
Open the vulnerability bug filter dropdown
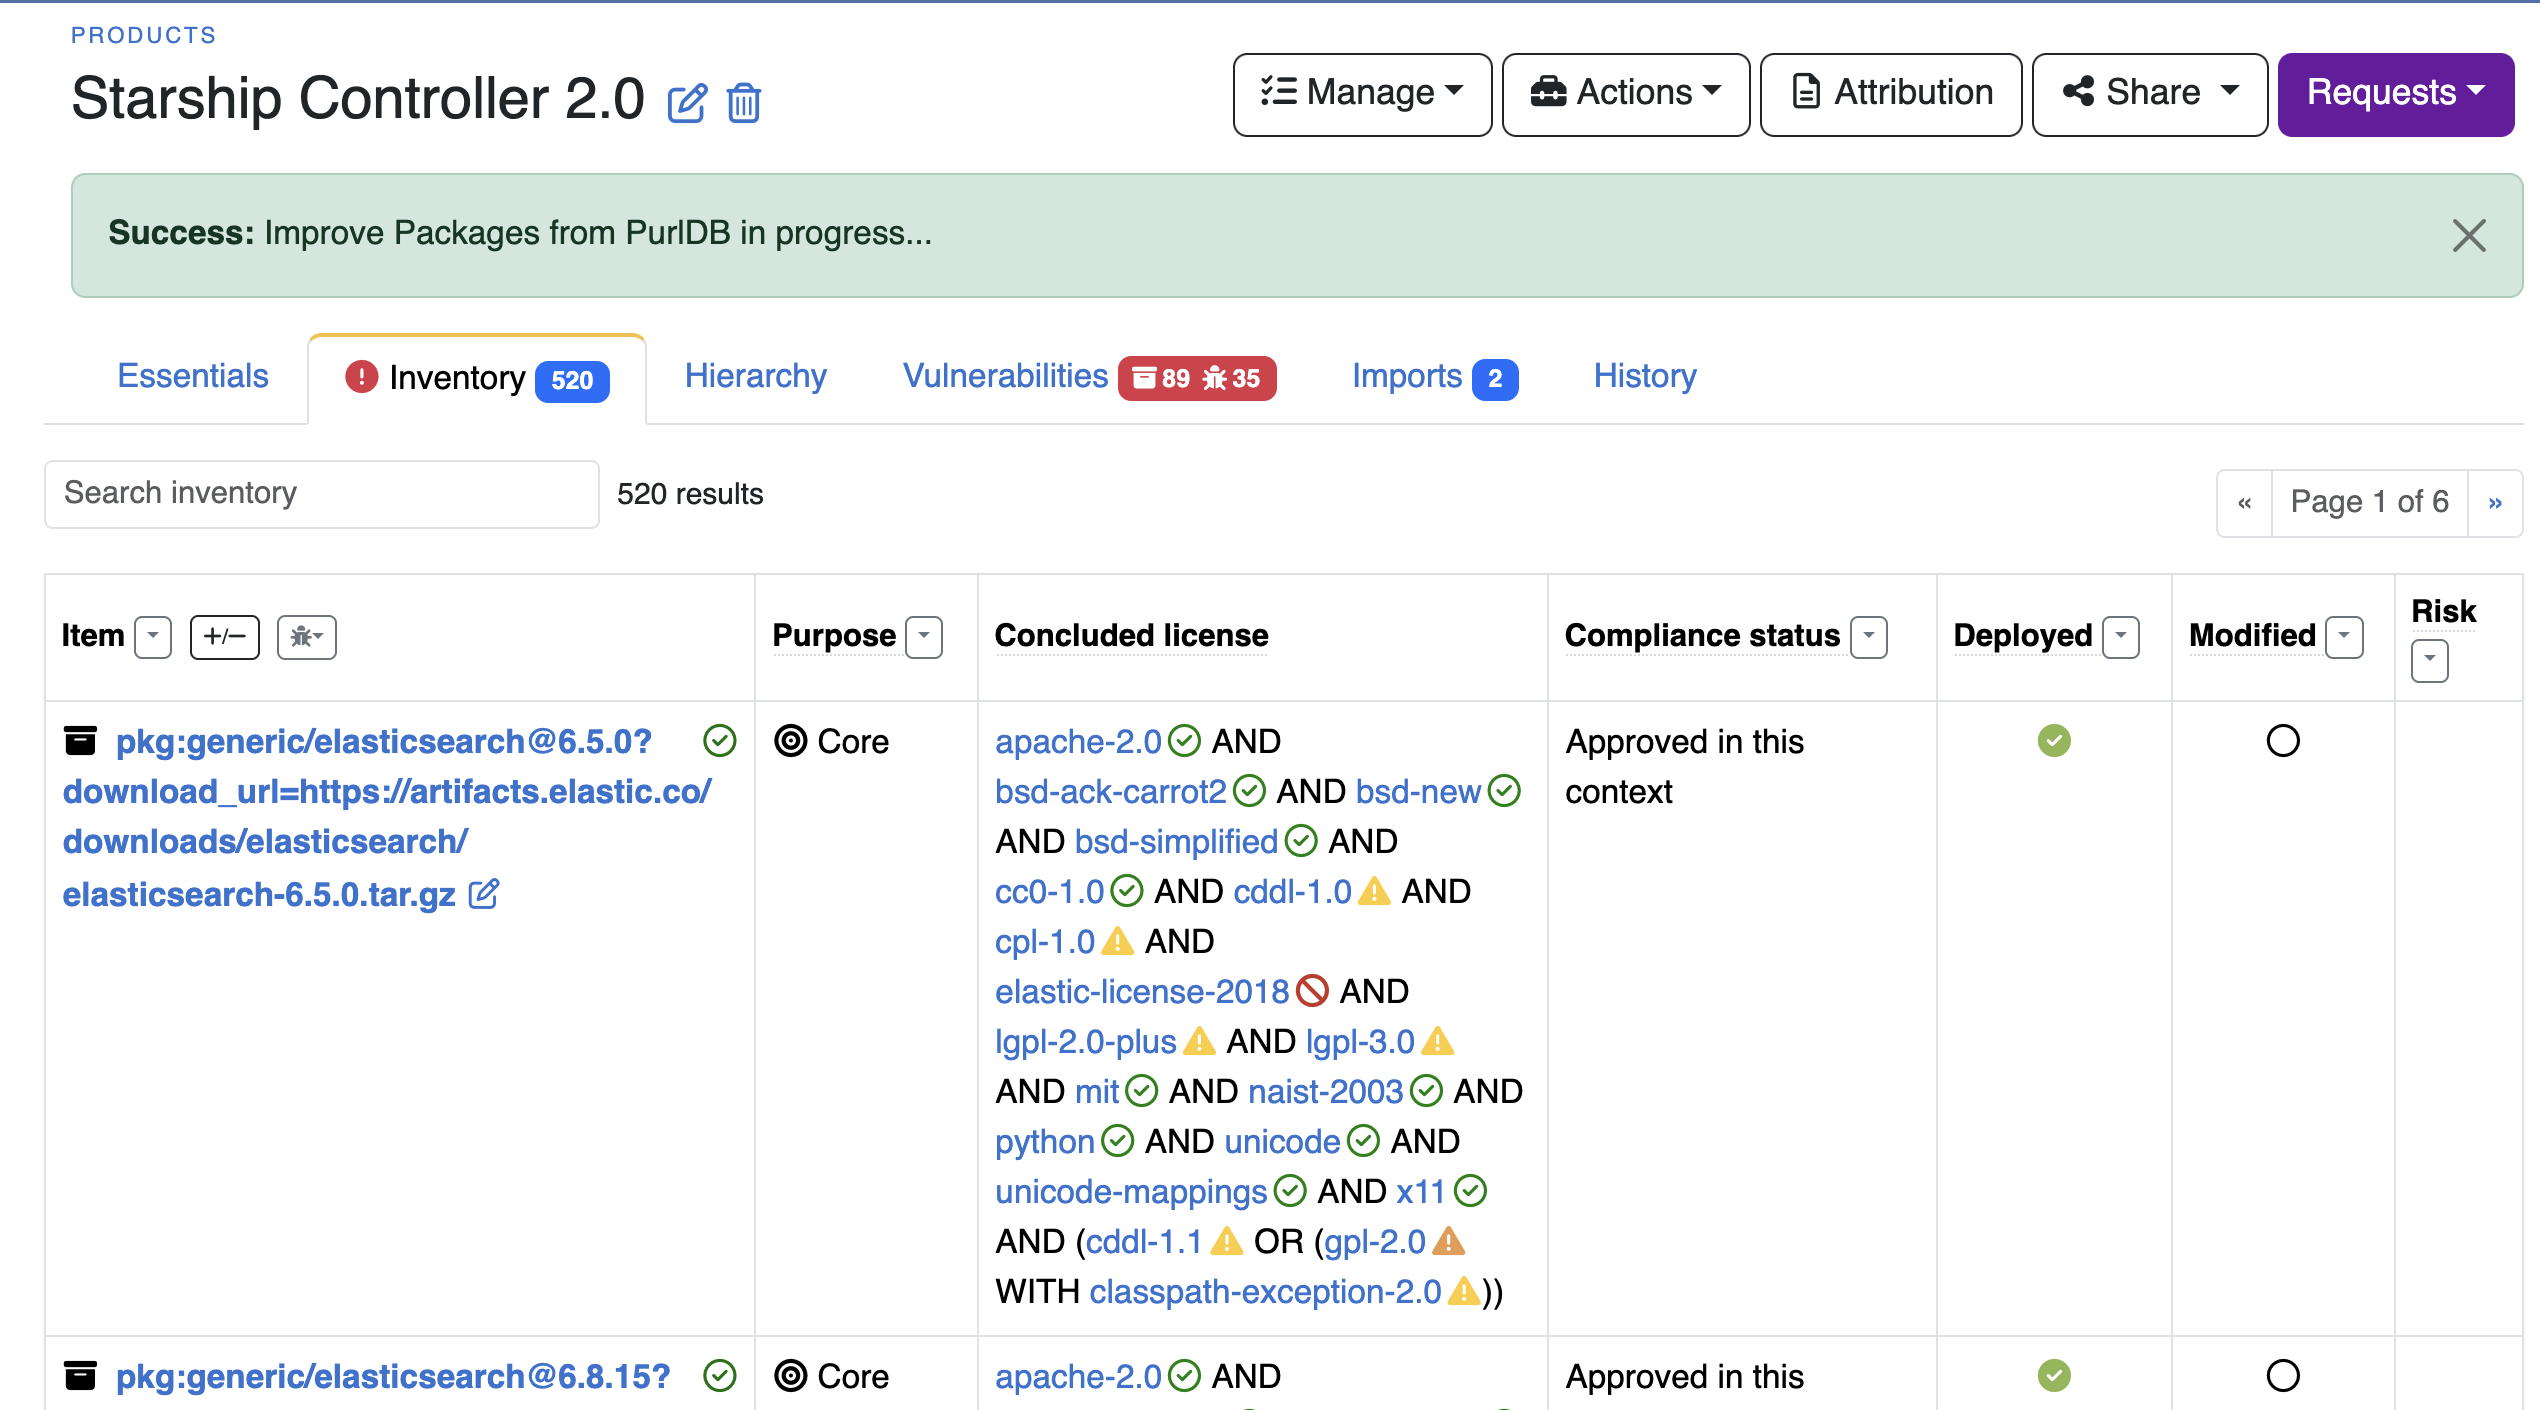pos(307,637)
